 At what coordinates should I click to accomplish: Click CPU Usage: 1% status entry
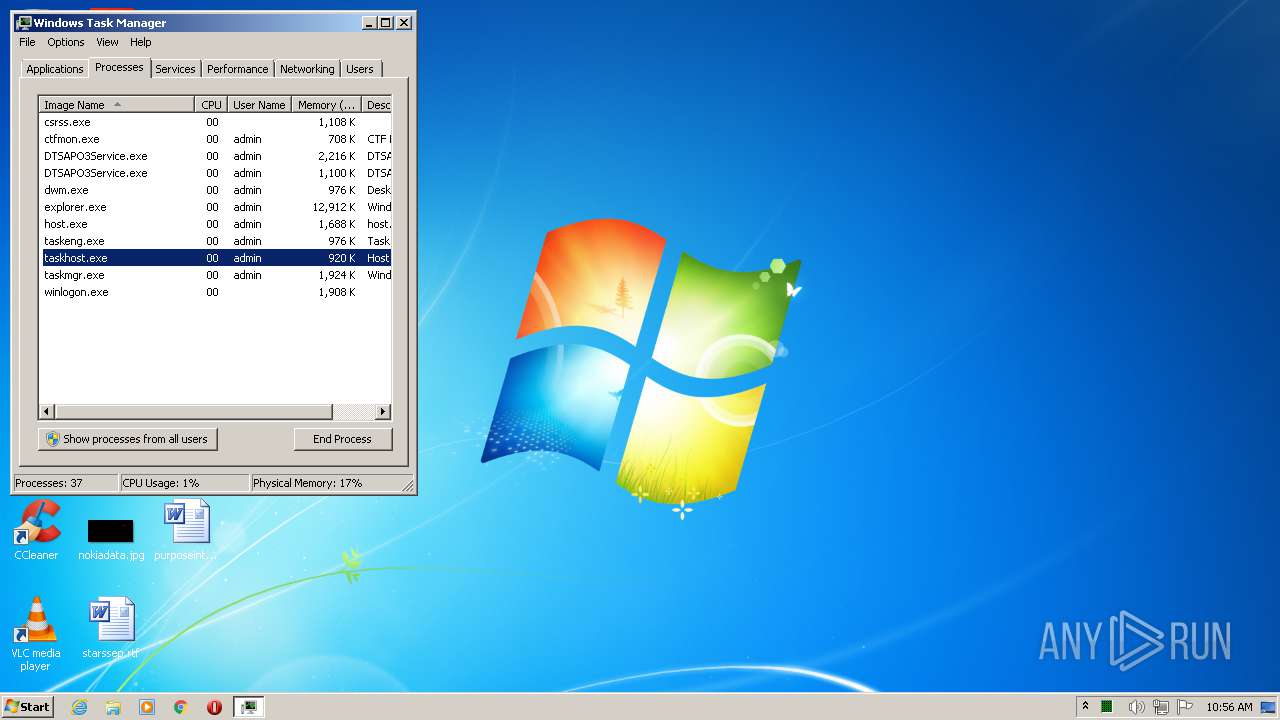tap(184, 483)
